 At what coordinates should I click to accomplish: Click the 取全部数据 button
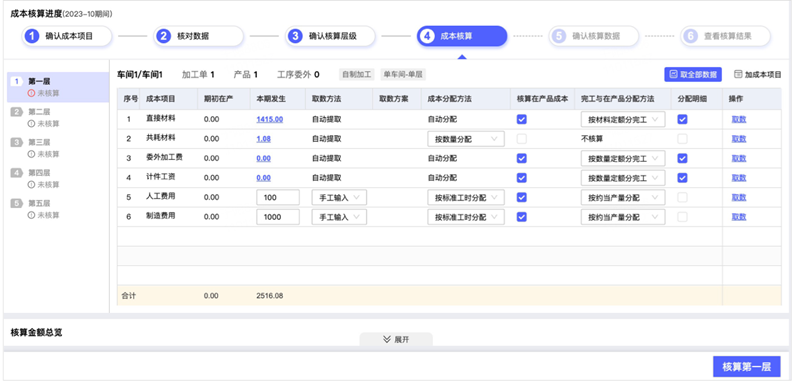[693, 74]
